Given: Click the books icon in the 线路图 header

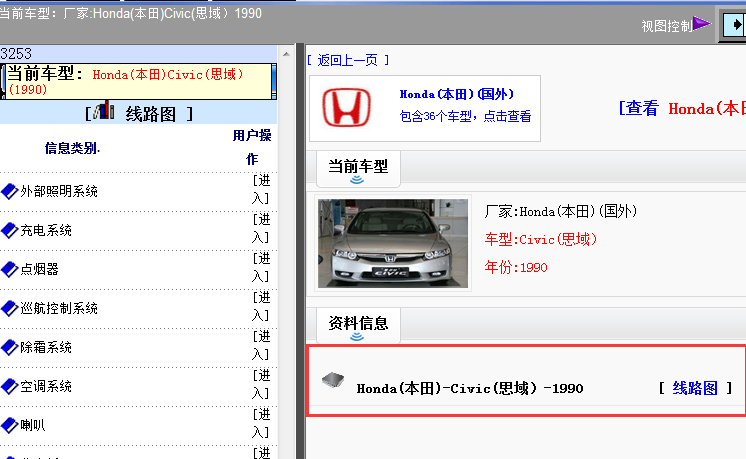Looking at the screenshot, I should (x=104, y=110).
